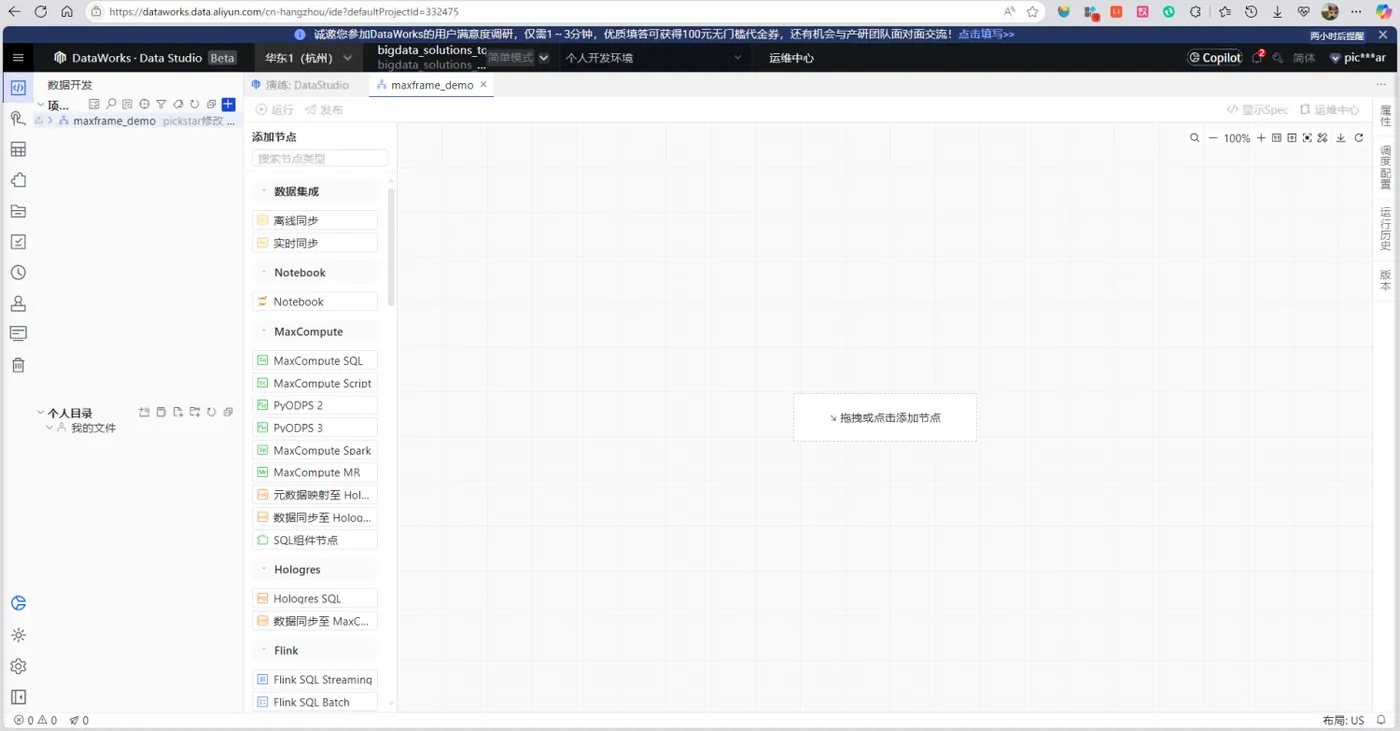
Task: Refresh the personal directory section
Action: click(x=212, y=412)
